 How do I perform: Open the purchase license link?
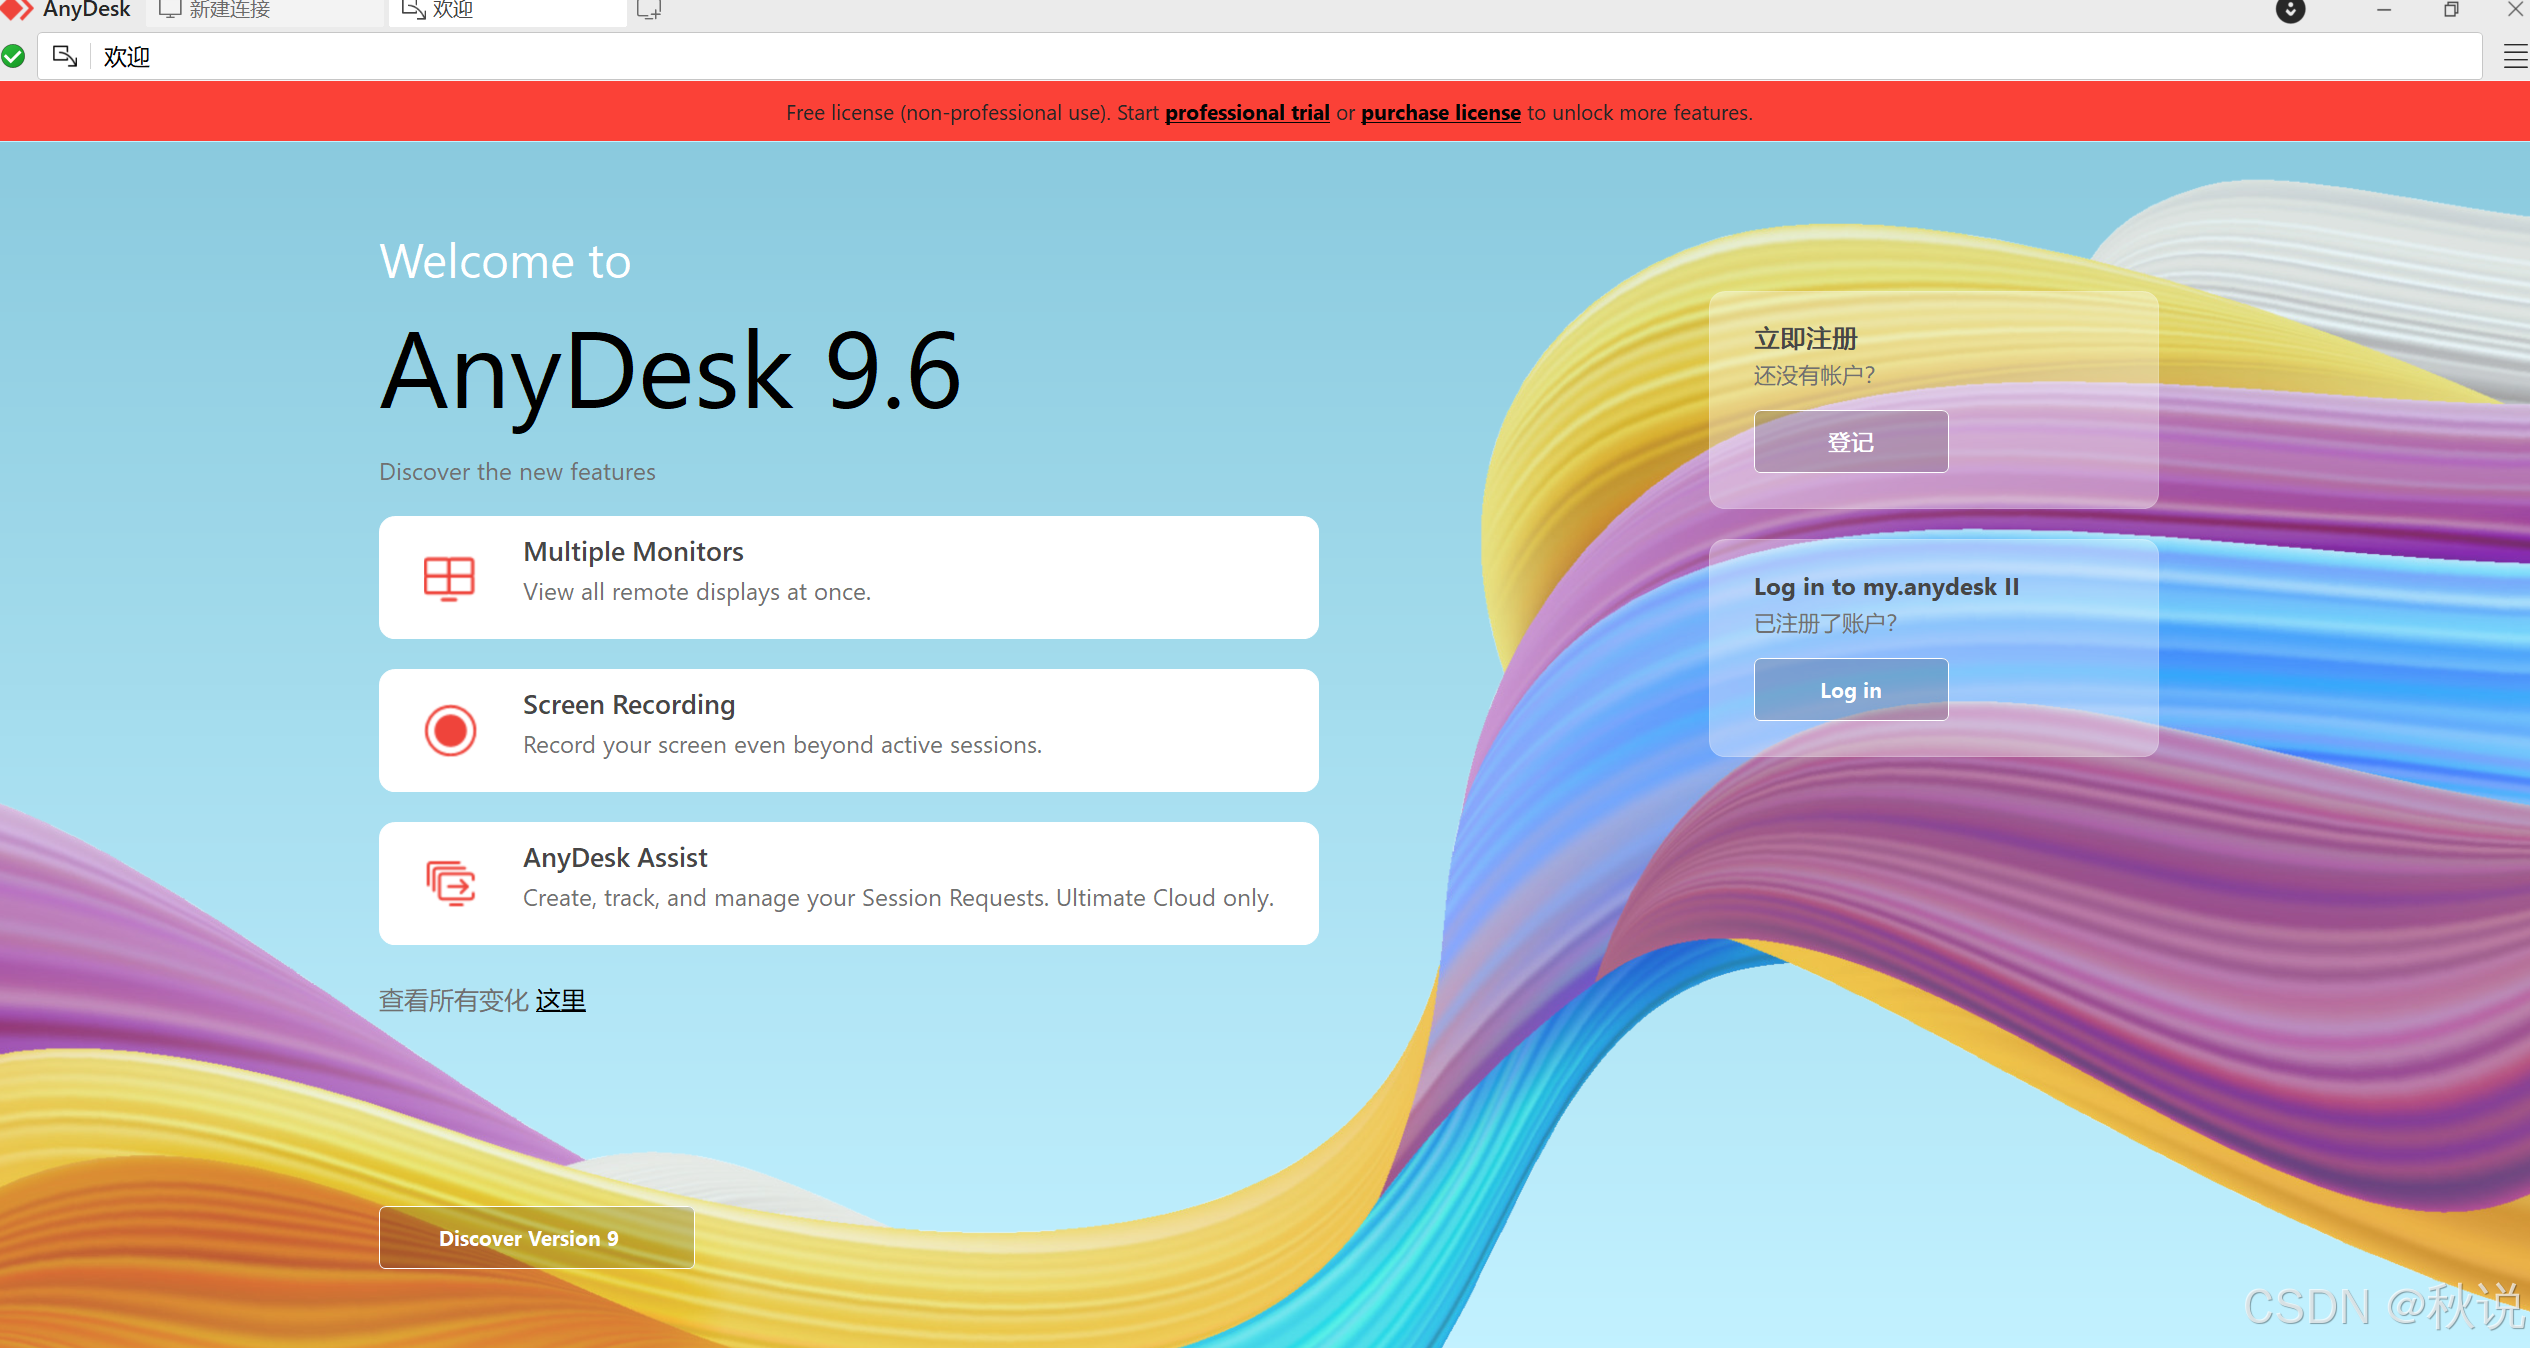pyautogui.click(x=1440, y=113)
